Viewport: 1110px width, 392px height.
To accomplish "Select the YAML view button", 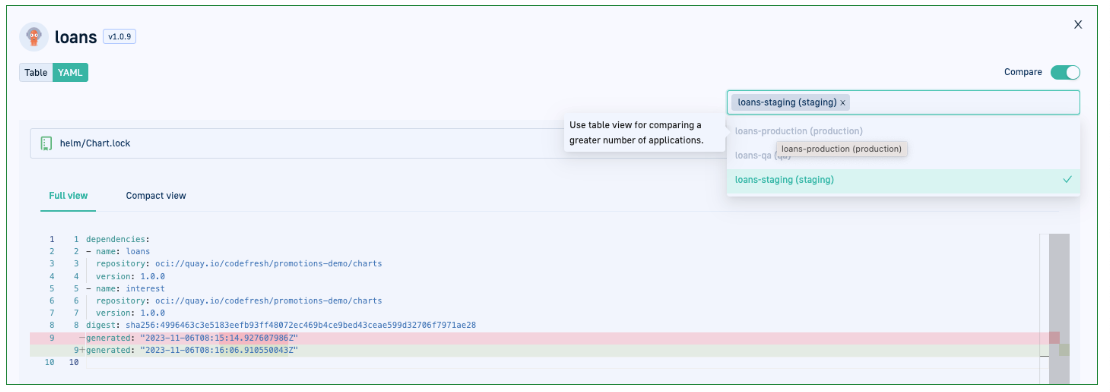I will tap(70, 72).
